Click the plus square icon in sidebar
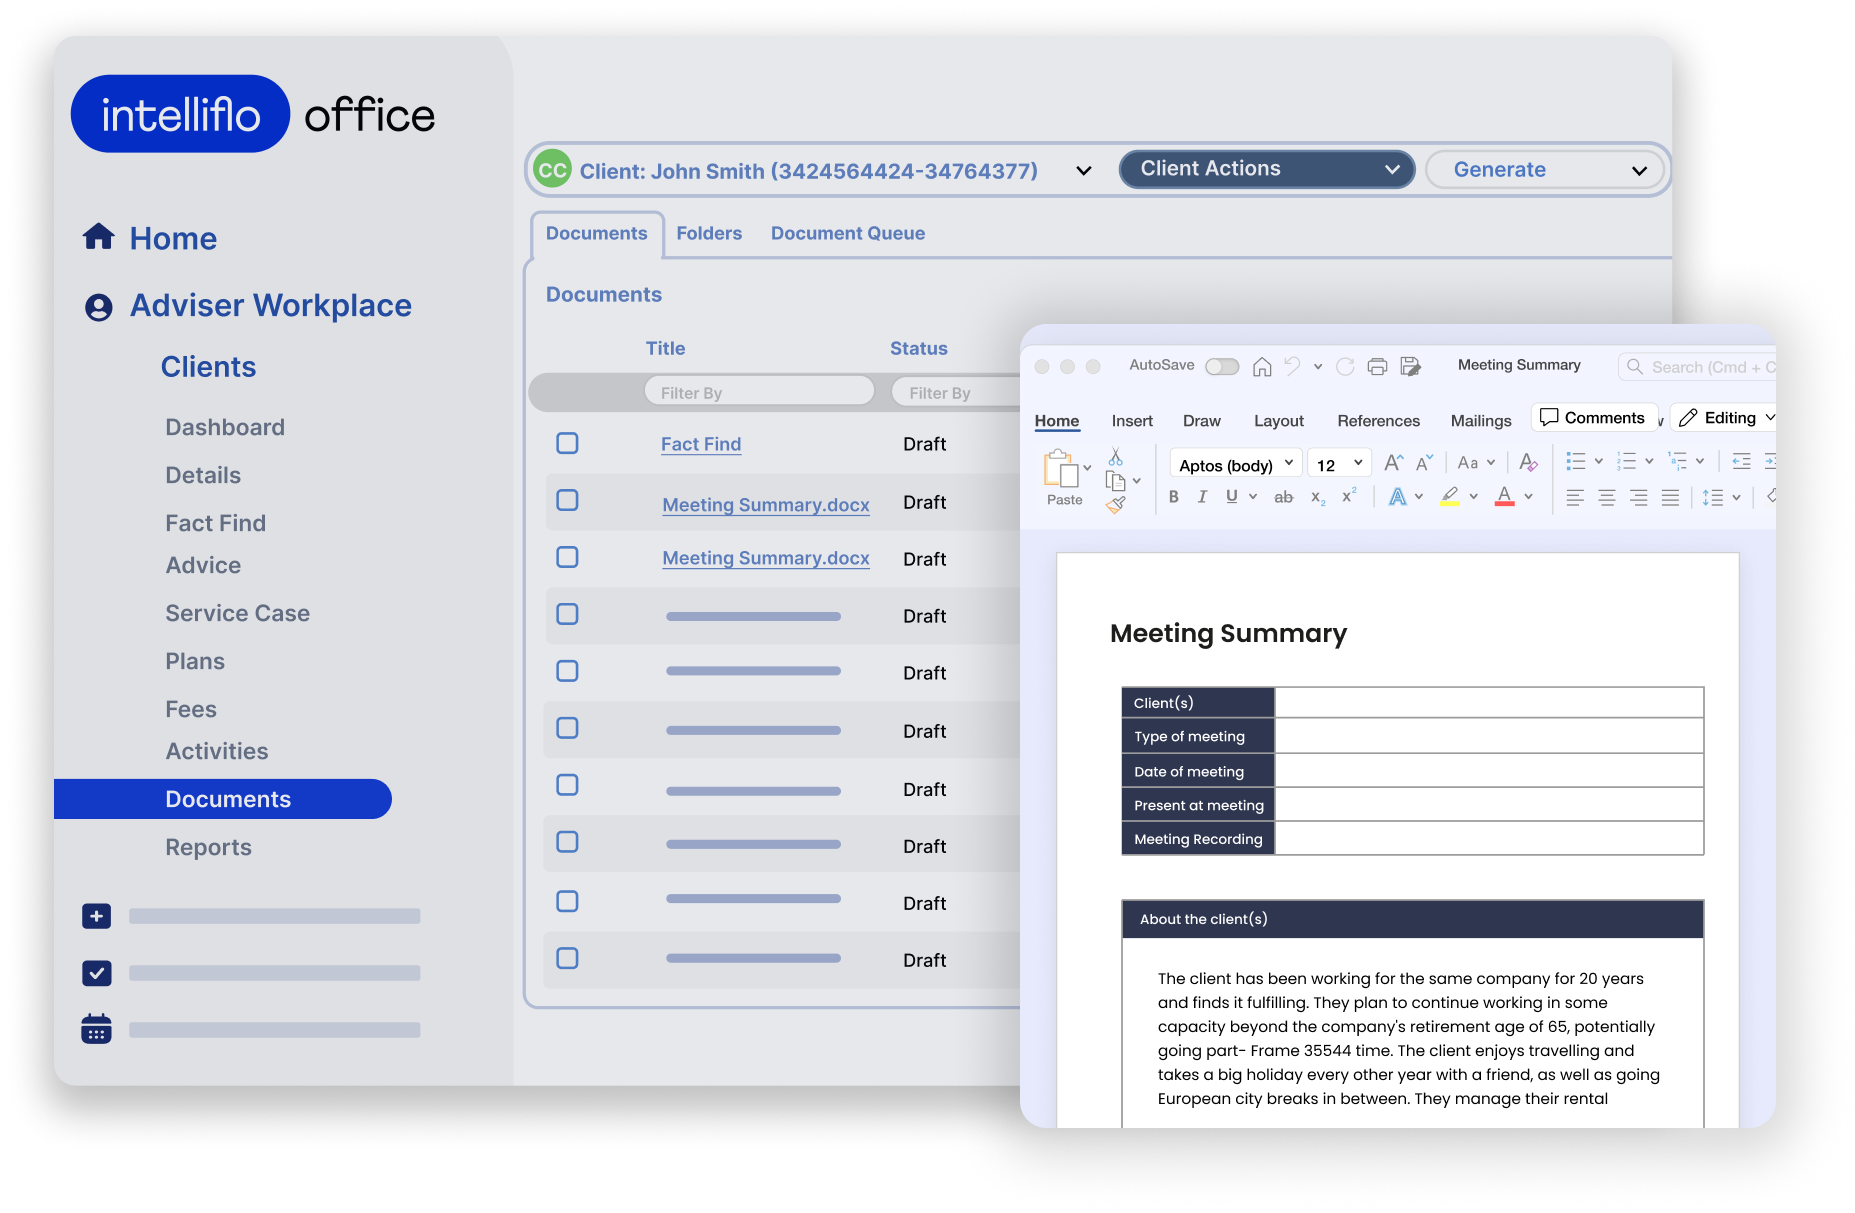Viewport: 1855px width, 1213px height. (96, 916)
